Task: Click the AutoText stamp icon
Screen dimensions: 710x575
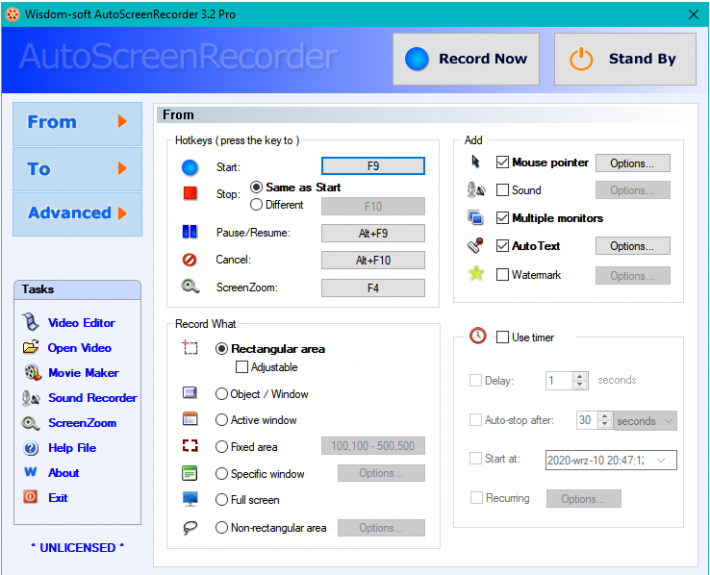Action: (x=475, y=245)
